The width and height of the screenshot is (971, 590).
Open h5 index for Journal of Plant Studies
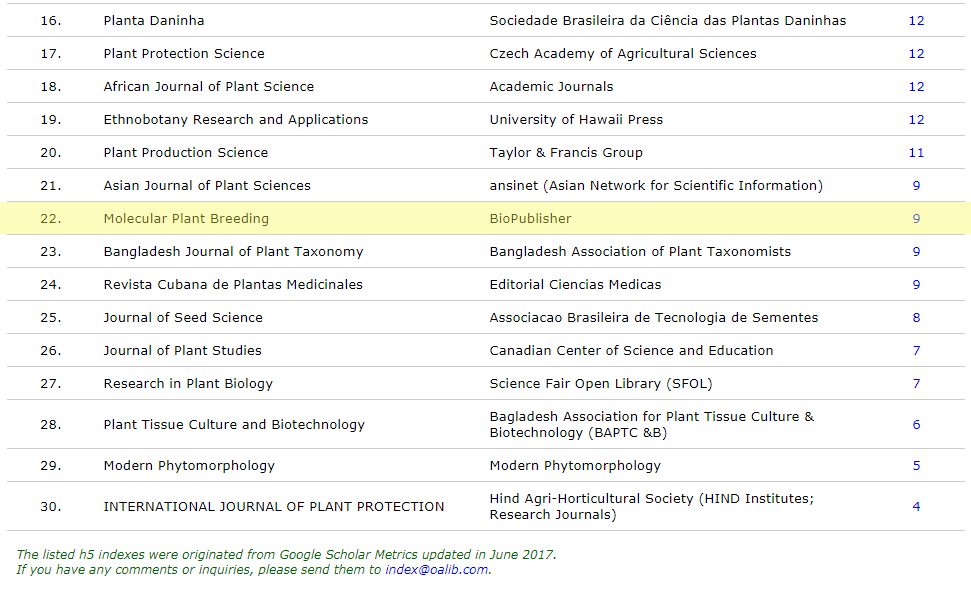coord(916,351)
